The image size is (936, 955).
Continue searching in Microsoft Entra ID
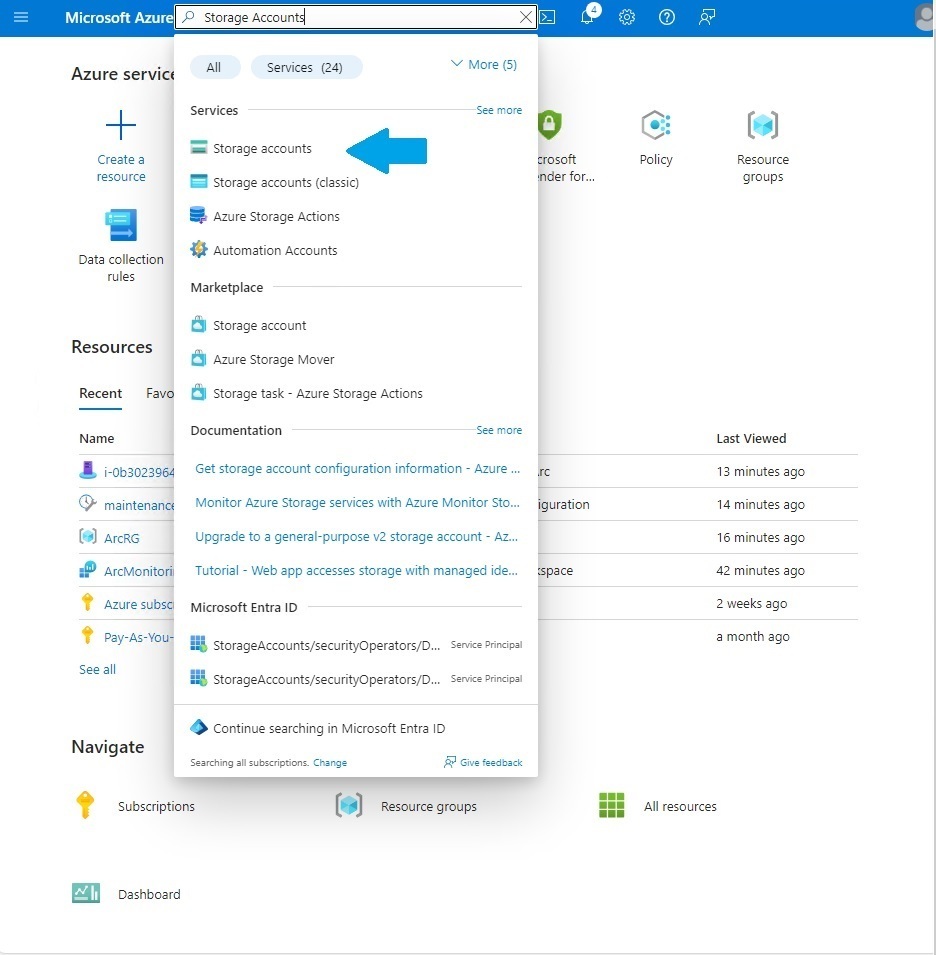pyautogui.click(x=329, y=729)
